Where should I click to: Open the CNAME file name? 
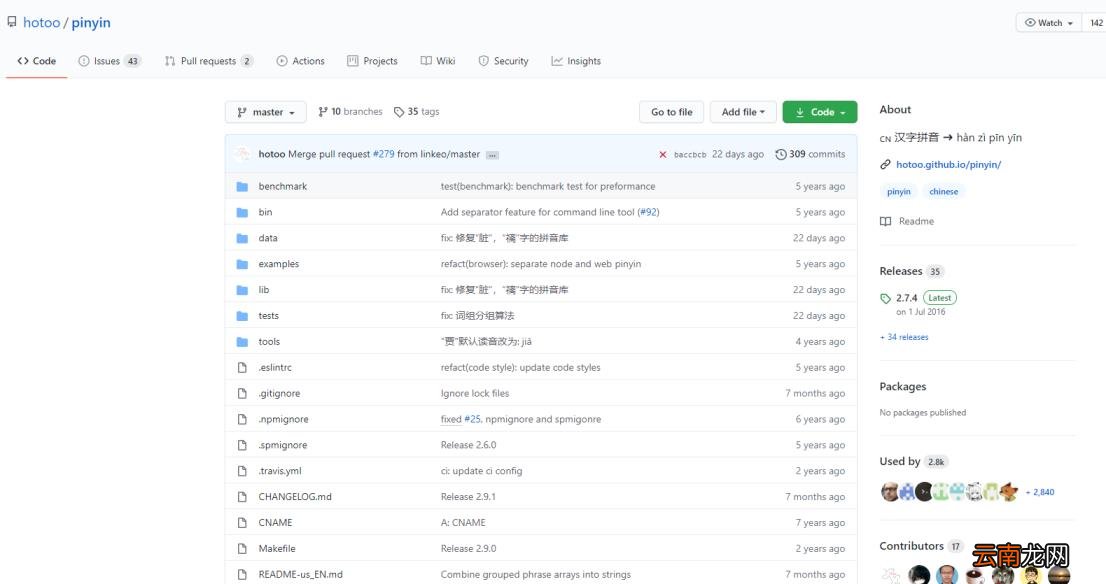(275, 523)
